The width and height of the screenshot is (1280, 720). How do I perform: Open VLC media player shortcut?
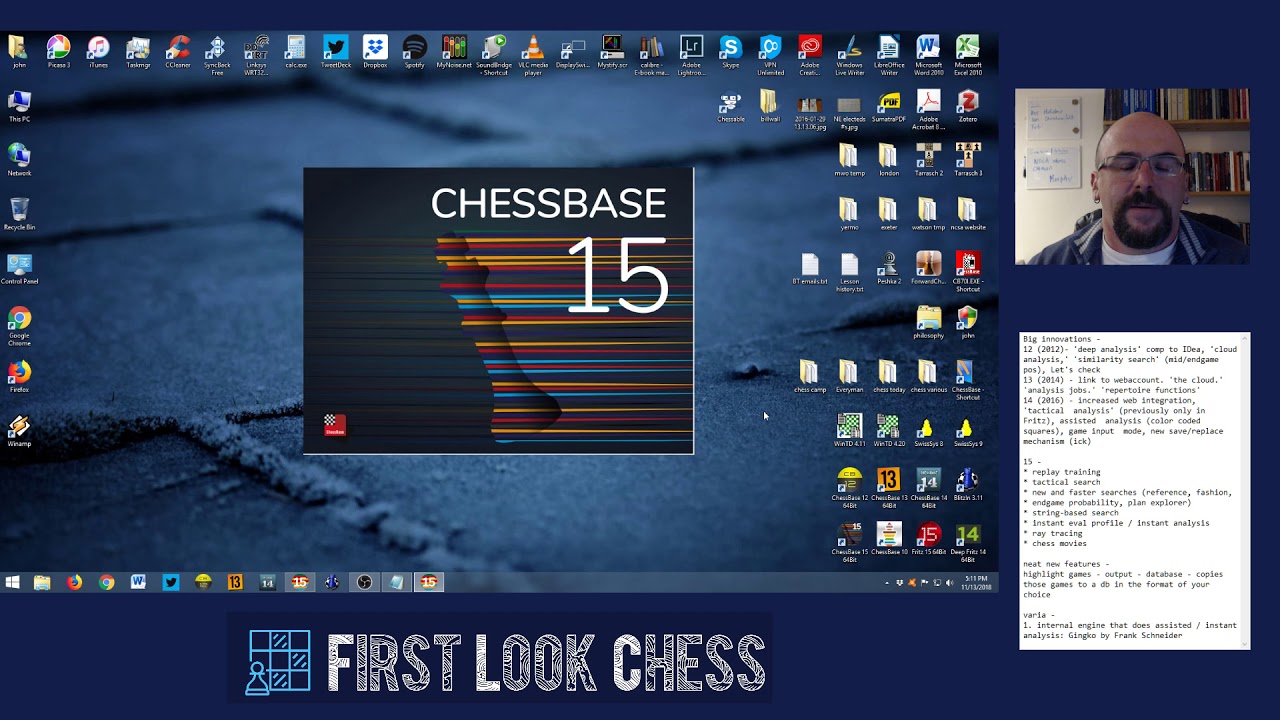(533, 54)
